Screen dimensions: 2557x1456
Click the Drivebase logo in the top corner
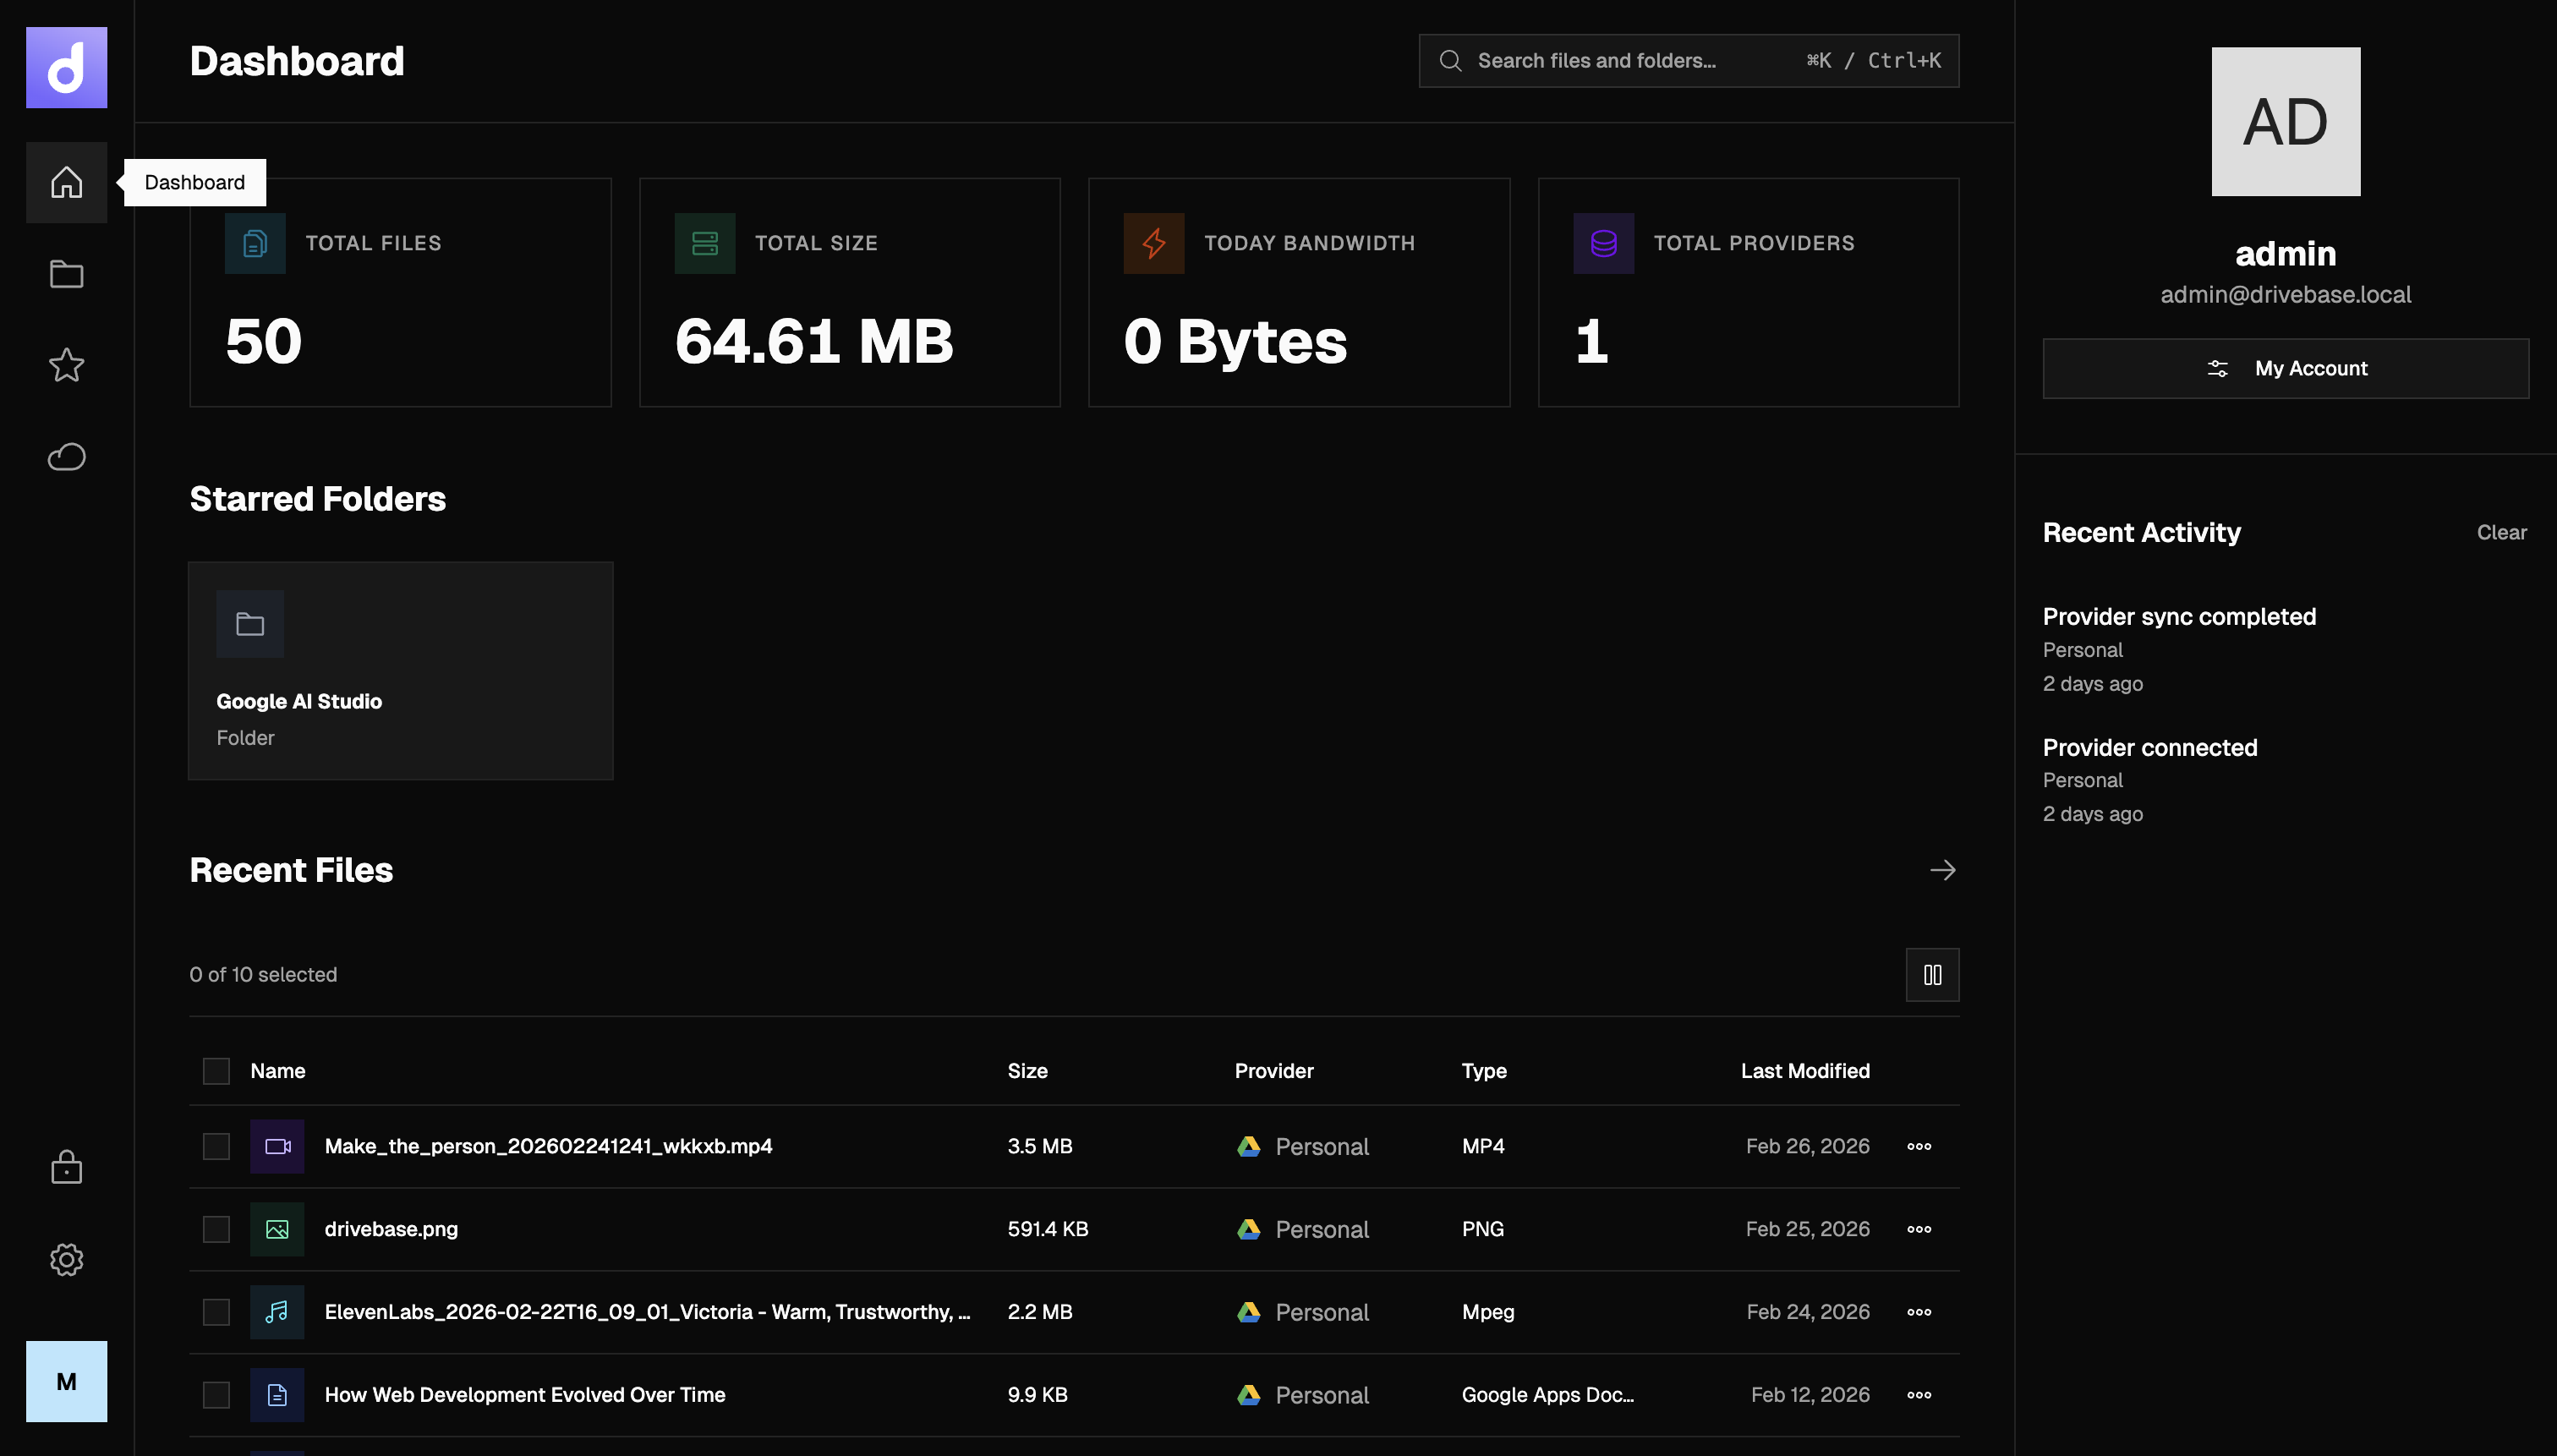tap(66, 67)
